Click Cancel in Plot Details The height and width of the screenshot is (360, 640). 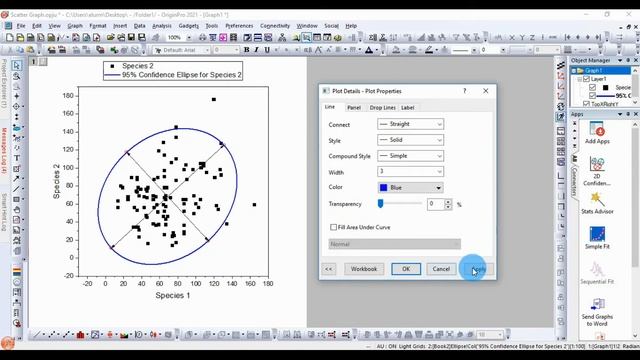tap(441, 269)
